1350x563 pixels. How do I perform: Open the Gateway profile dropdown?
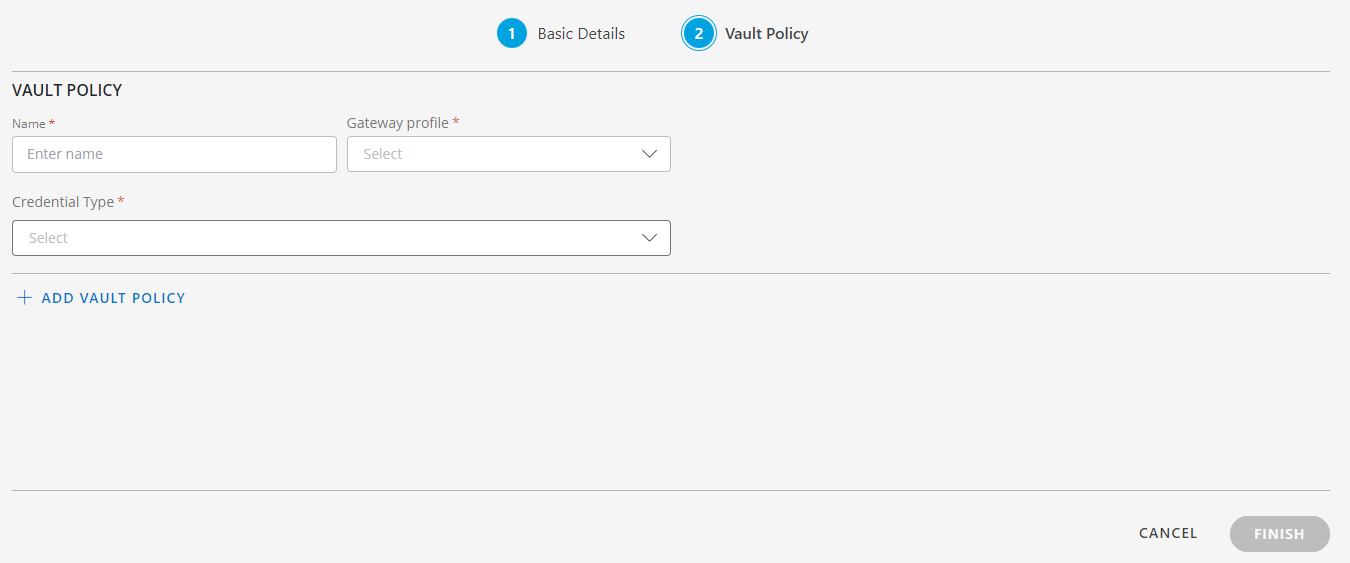[x=509, y=154]
